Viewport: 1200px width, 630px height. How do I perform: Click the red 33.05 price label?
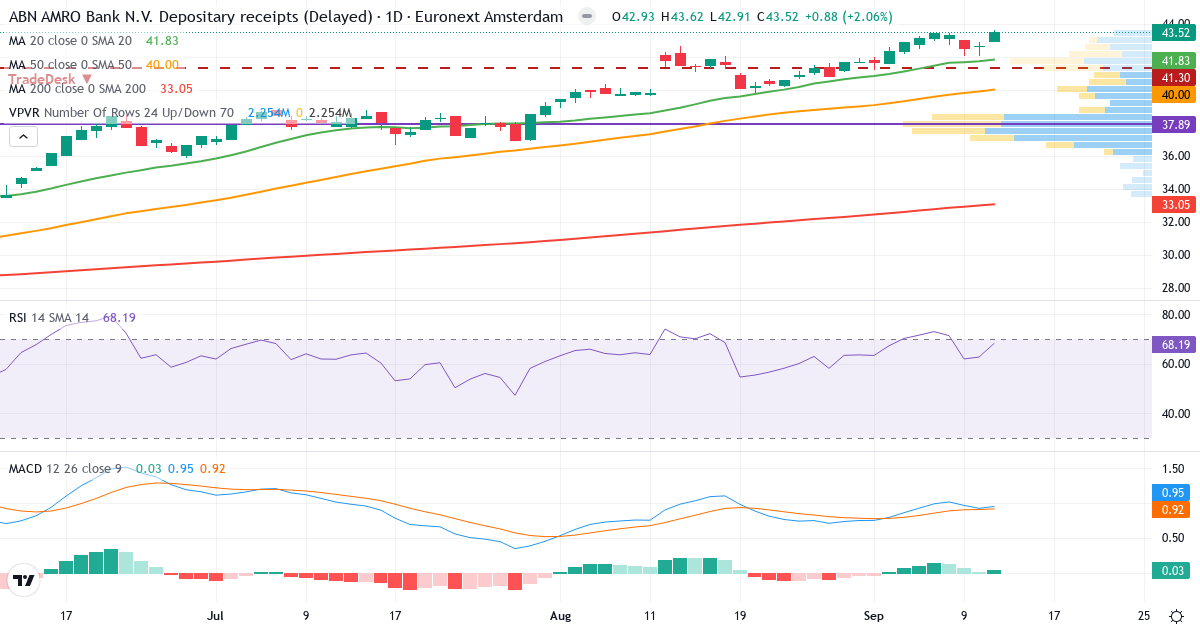(x=1174, y=204)
